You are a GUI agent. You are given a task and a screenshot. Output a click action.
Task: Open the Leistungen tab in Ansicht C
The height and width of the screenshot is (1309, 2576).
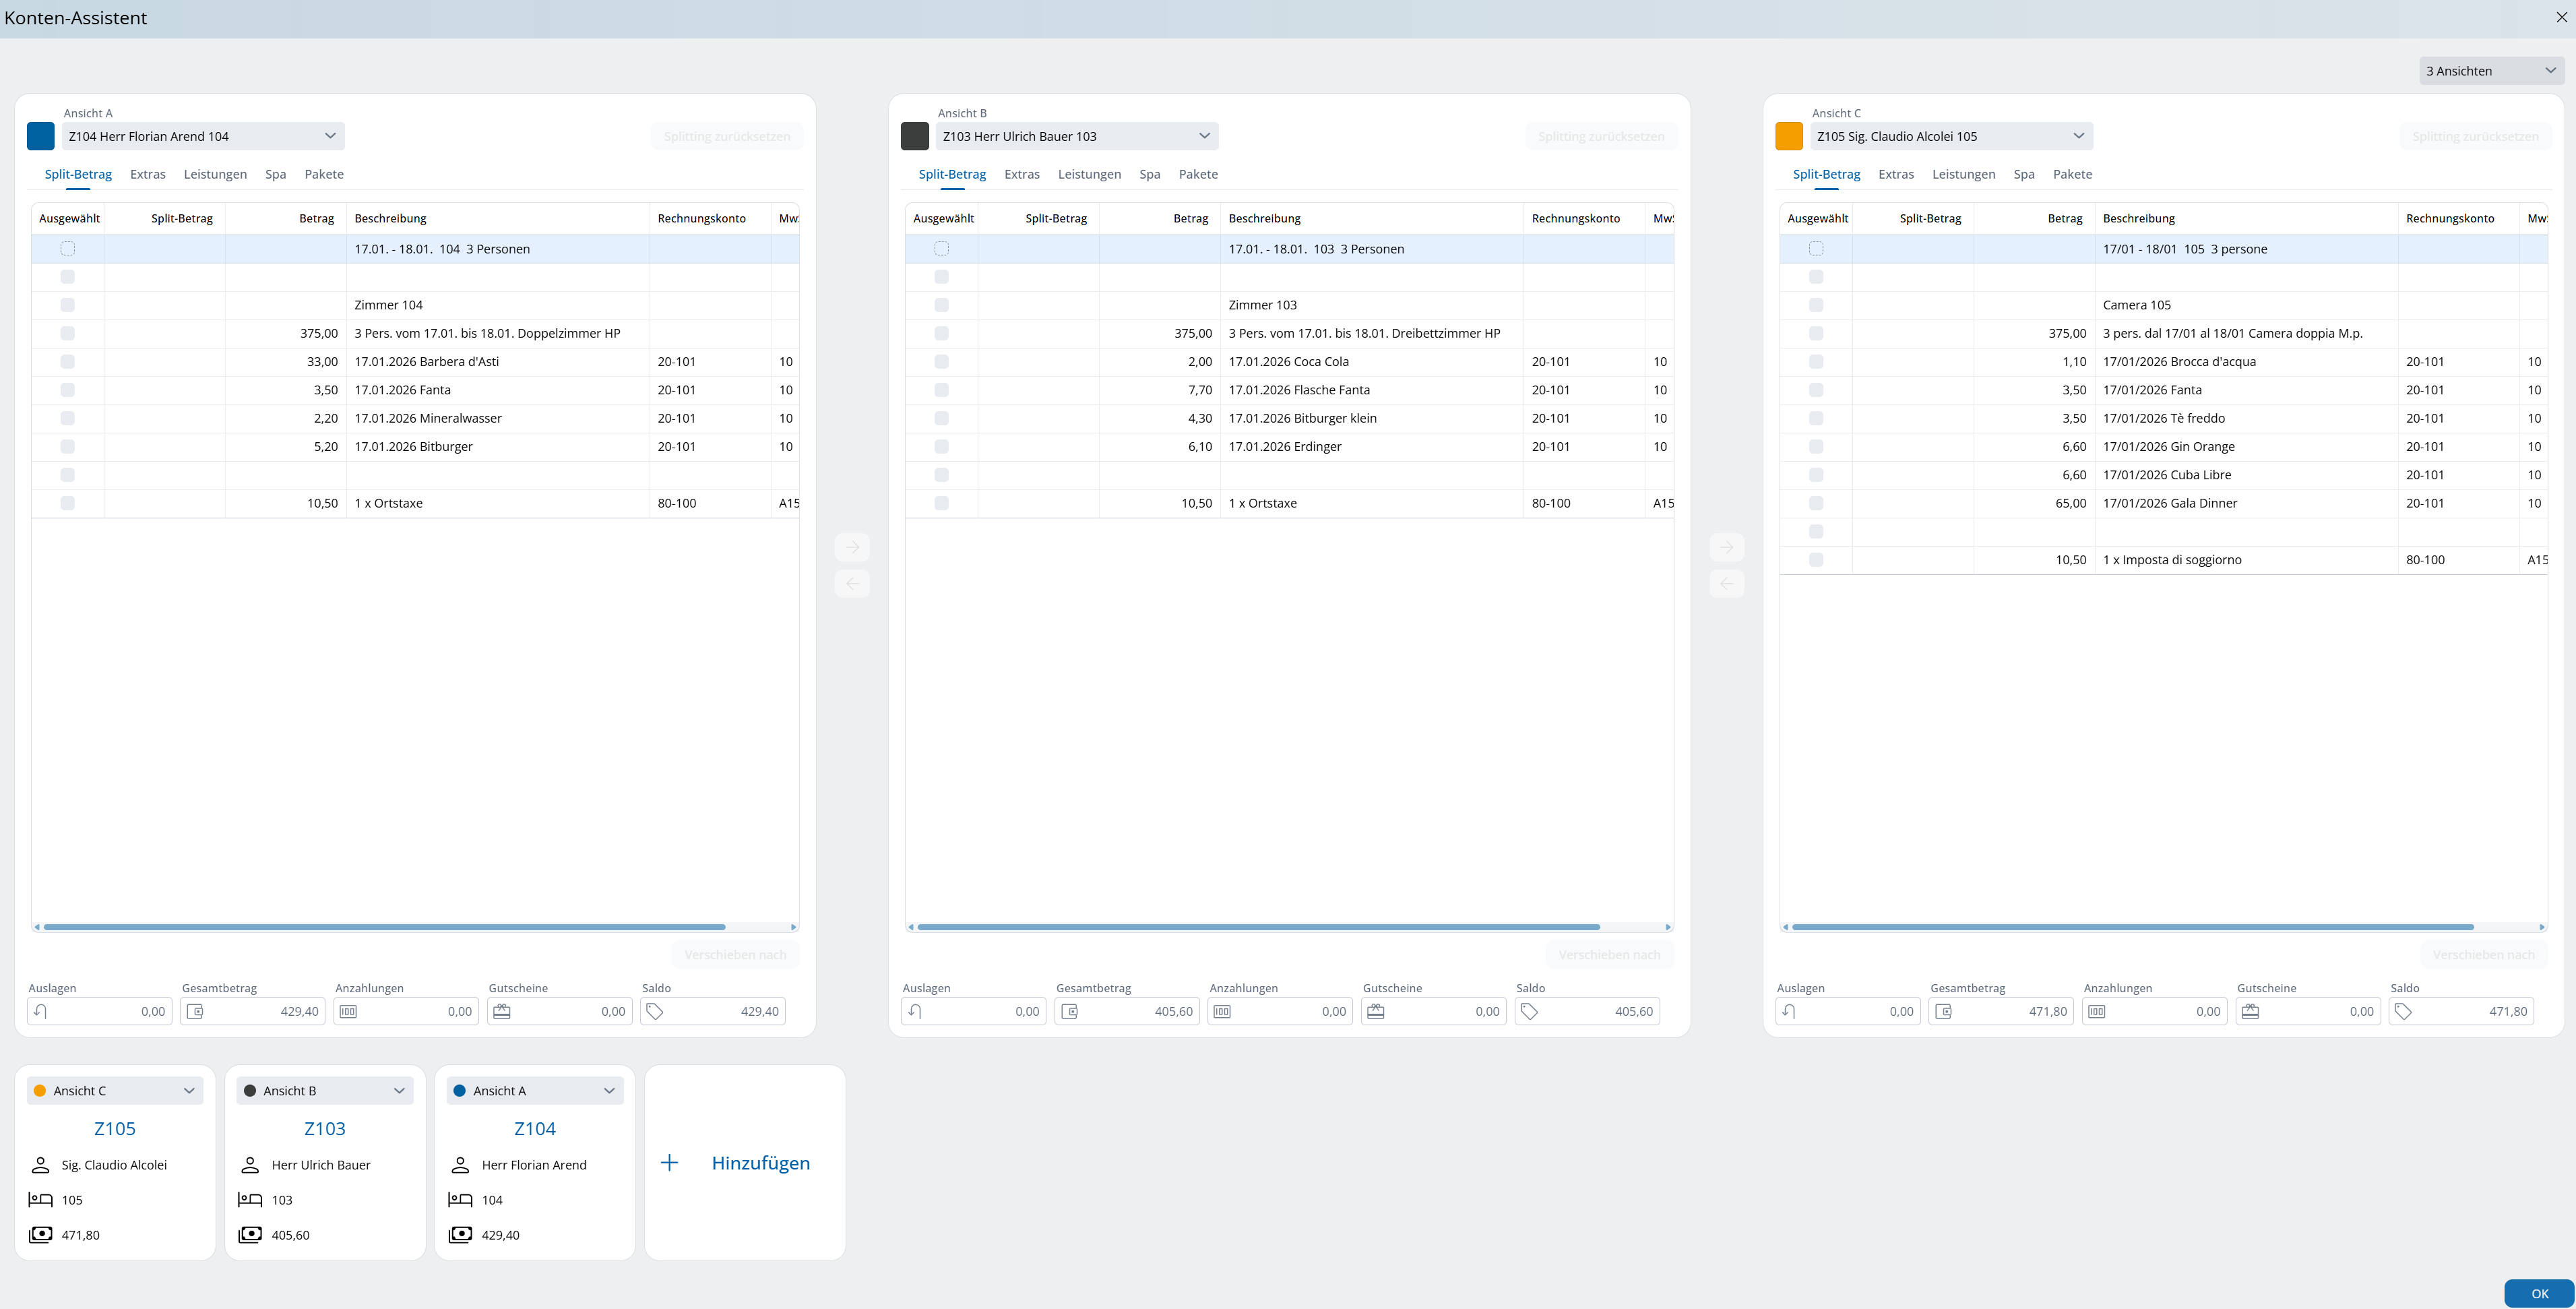coord(1963,174)
